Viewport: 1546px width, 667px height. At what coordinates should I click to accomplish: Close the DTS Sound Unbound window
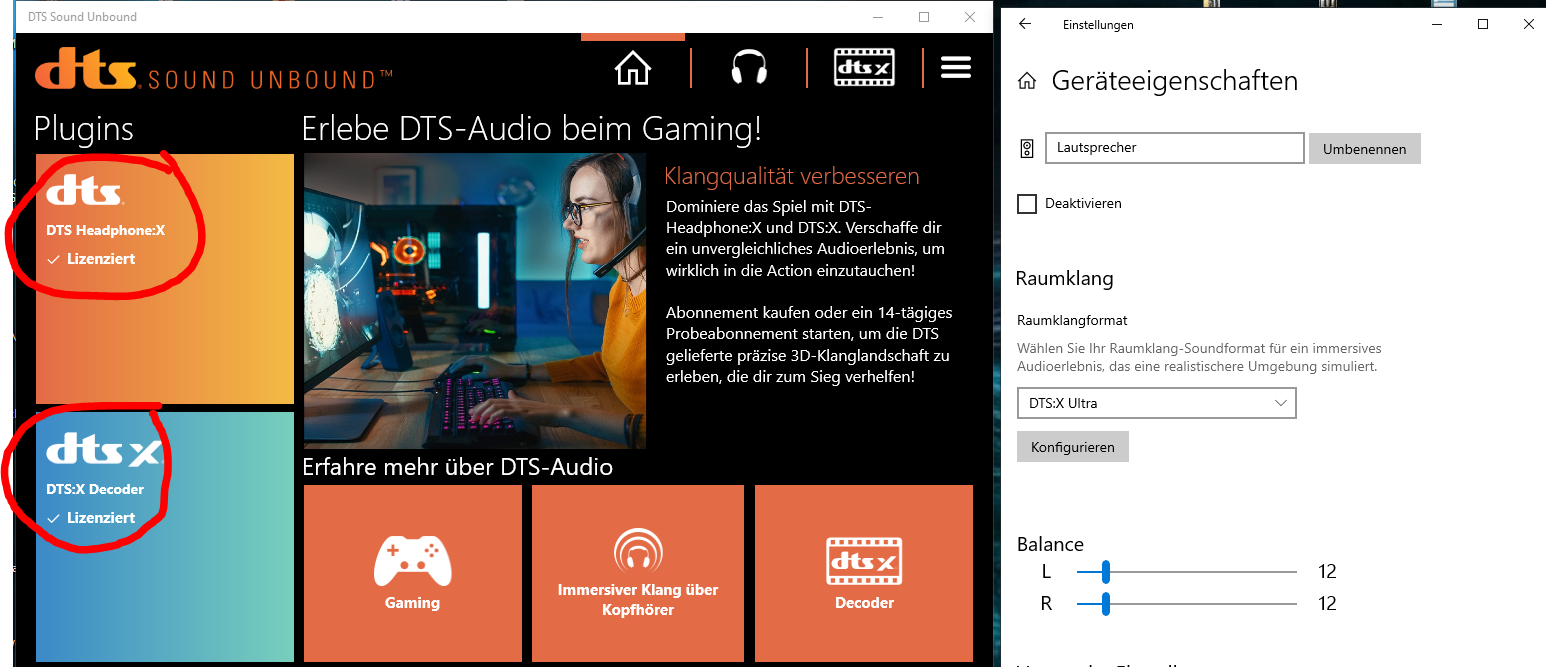coord(970,17)
